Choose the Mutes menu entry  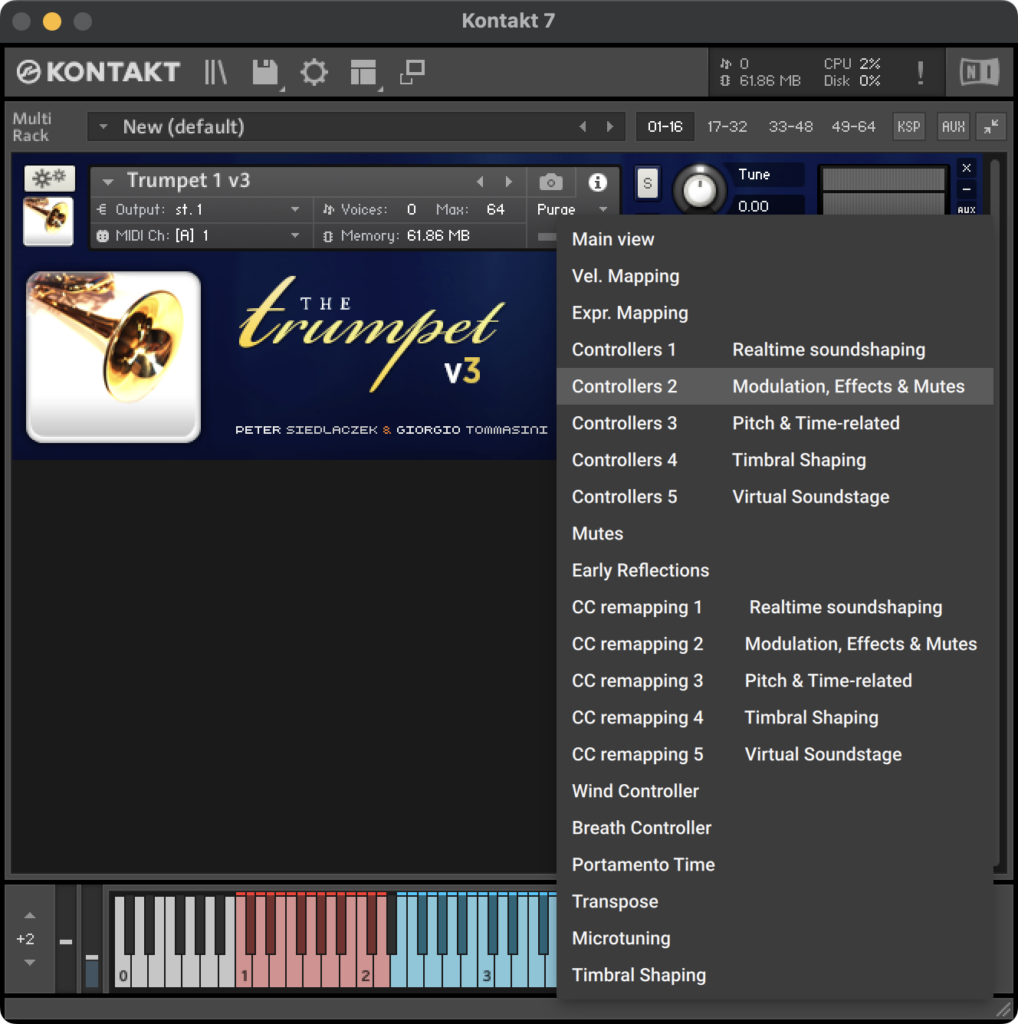[775, 534]
